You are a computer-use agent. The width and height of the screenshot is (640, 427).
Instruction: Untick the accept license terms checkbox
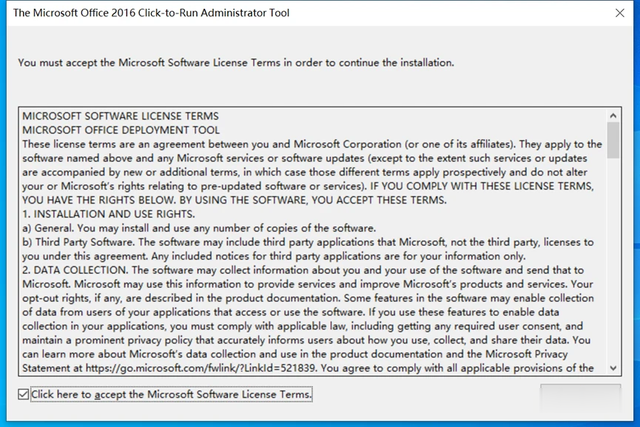coord(23,394)
